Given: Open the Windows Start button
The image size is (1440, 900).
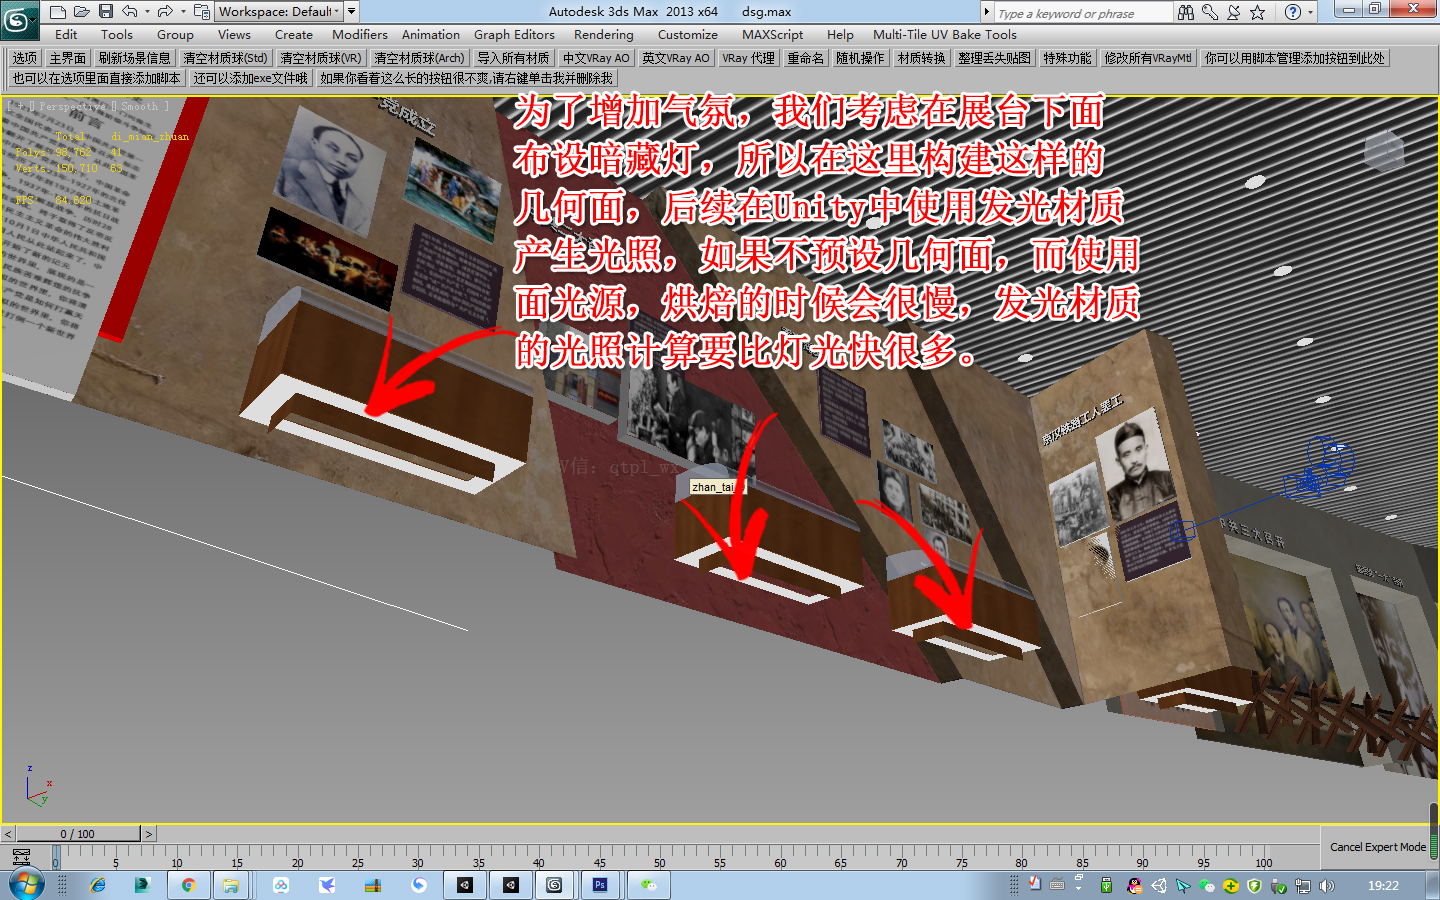Looking at the screenshot, I should pyautogui.click(x=26, y=885).
